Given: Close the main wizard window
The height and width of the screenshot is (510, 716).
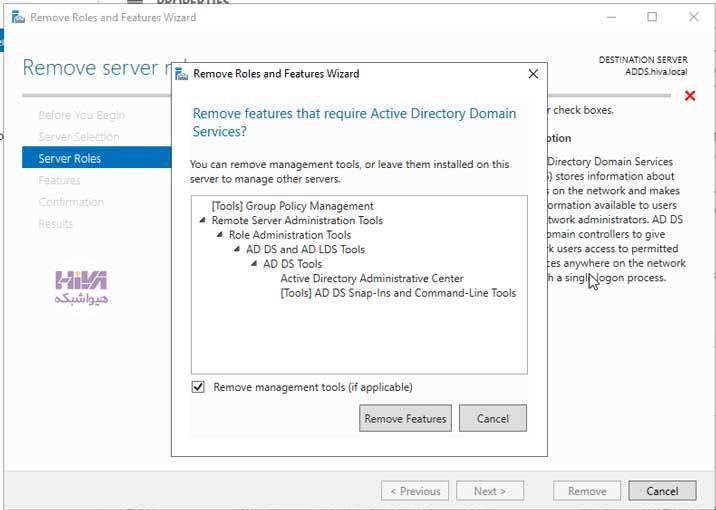Looking at the screenshot, I should 693,17.
